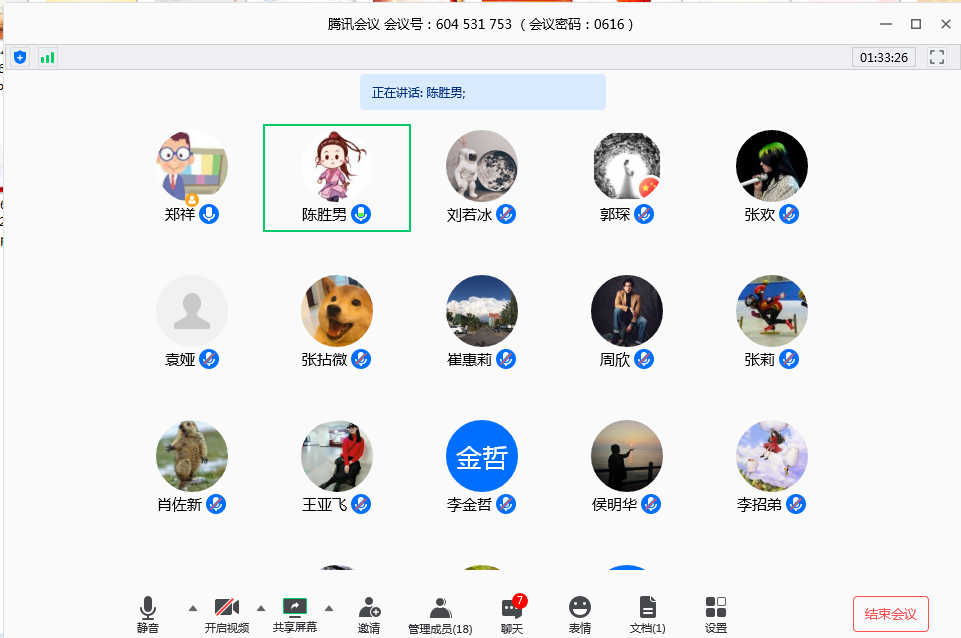Click 崔惠莉's muted mic icon
The image size is (961, 638).
point(506,359)
